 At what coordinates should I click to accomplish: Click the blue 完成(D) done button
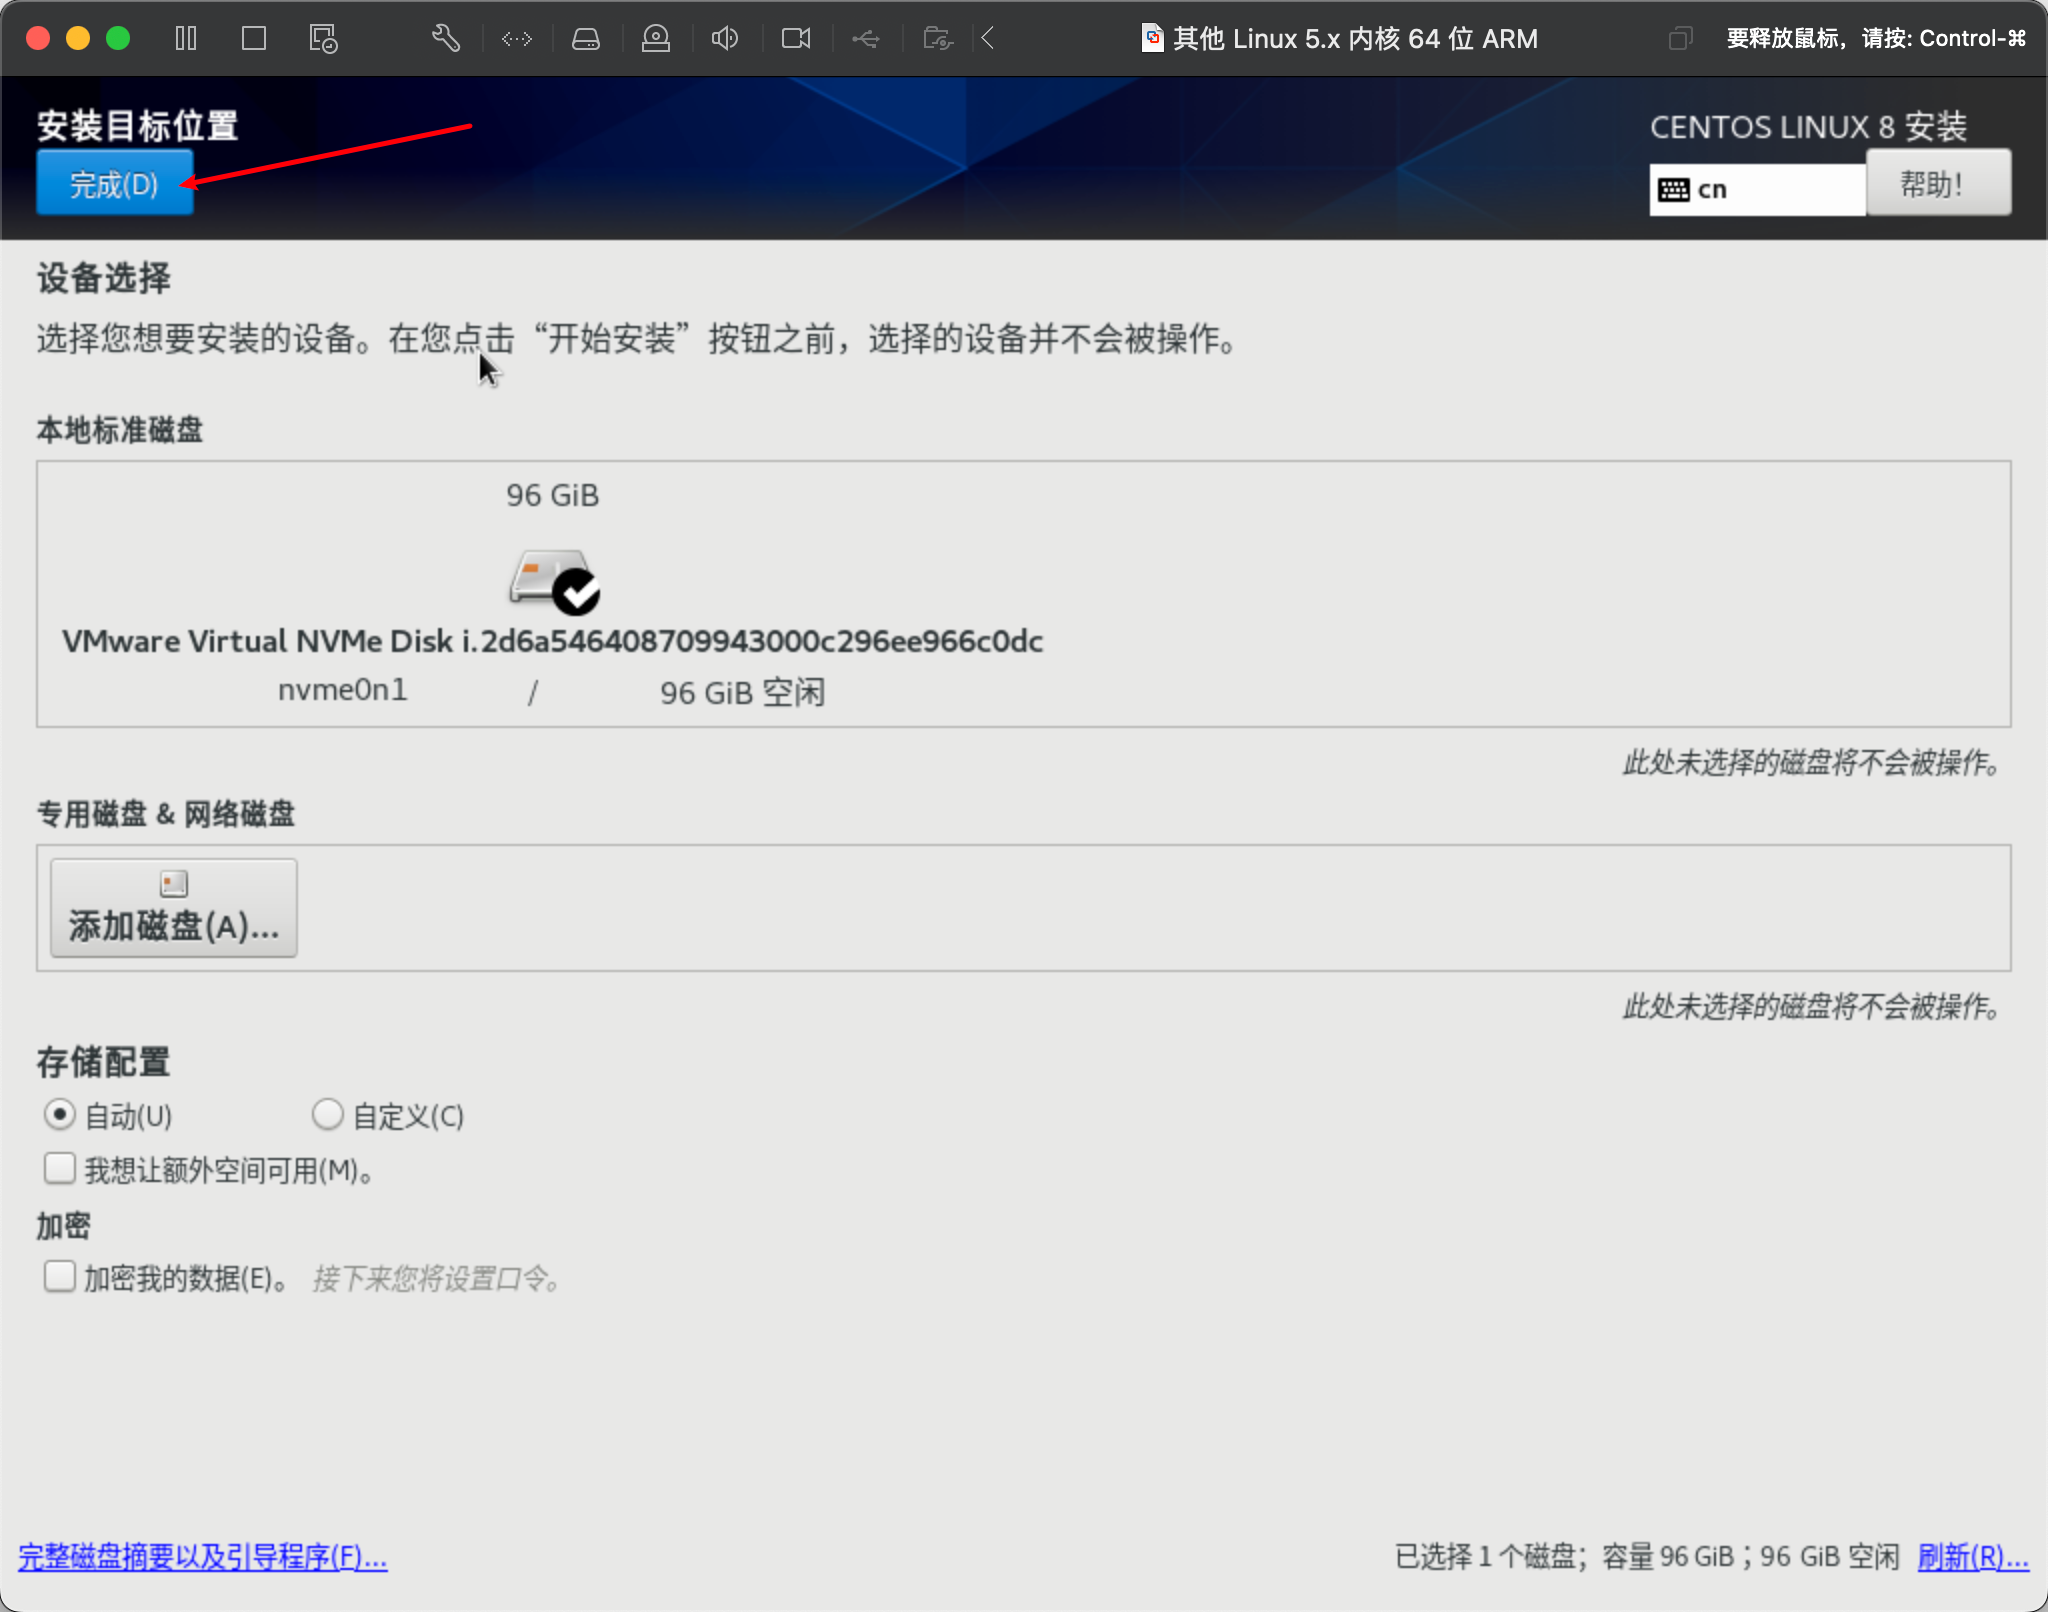click(x=115, y=183)
